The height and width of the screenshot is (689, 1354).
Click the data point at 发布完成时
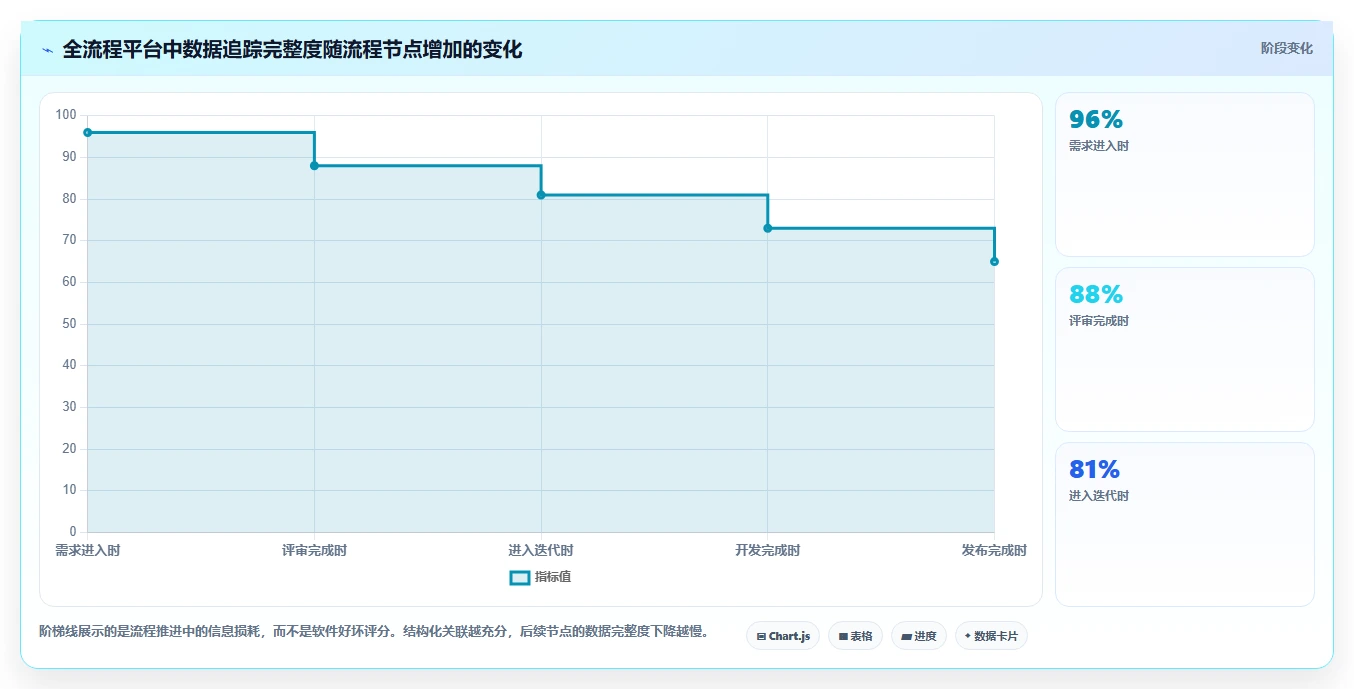[x=994, y=261]
